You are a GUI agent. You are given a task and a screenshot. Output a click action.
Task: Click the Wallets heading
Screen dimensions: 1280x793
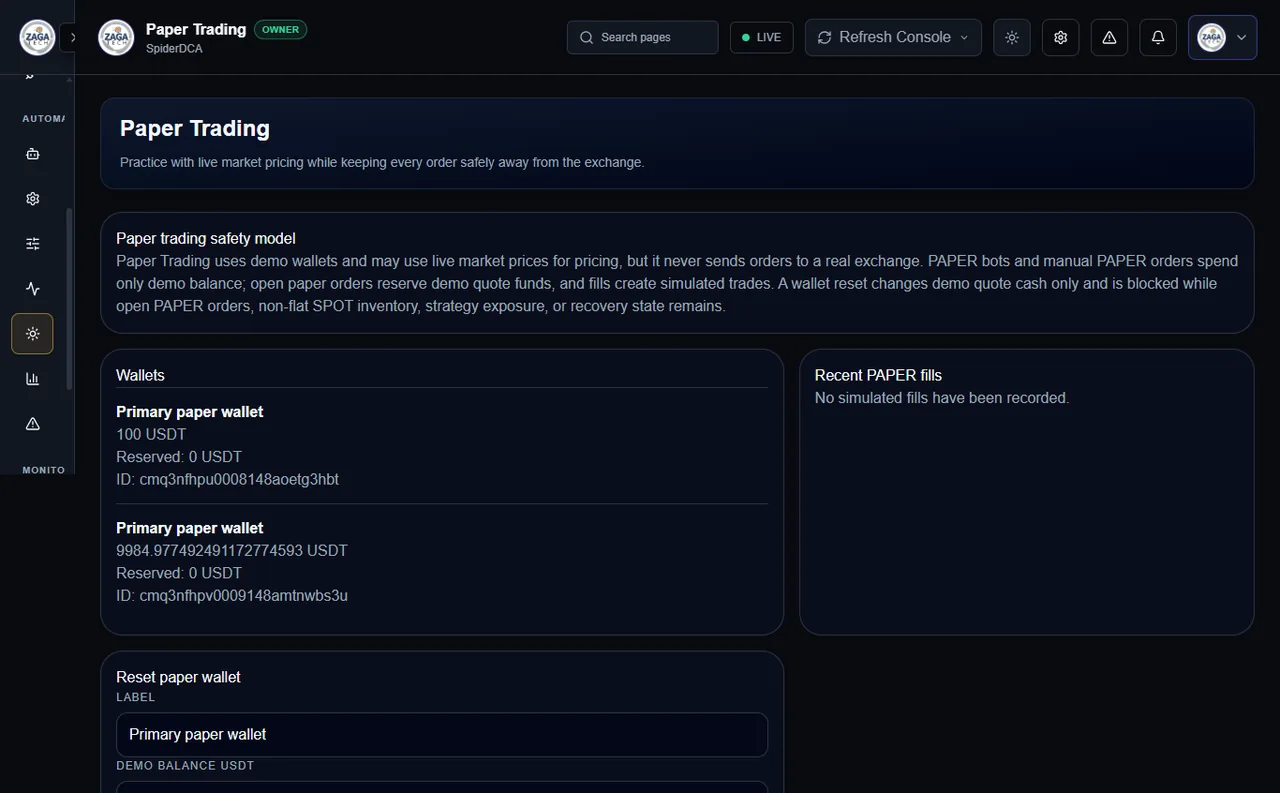[140, 375]
